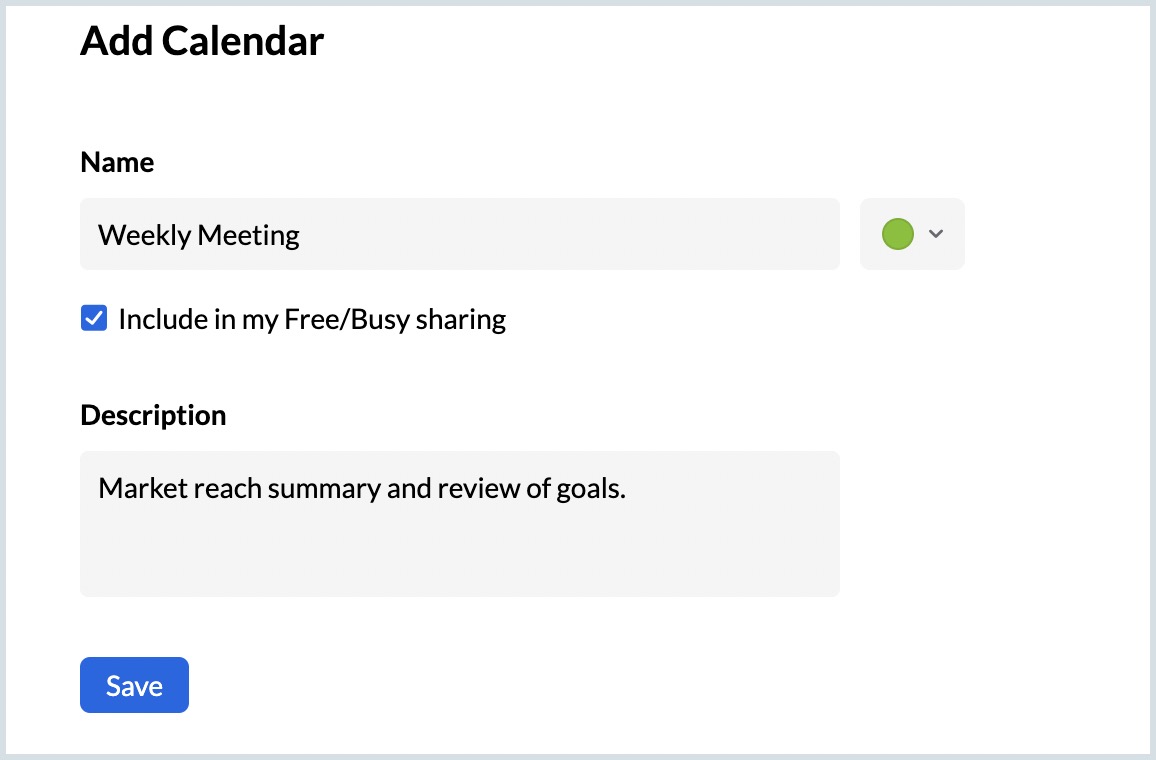Screen dimensions: 1156x760
Task: Click the word "Market" in the description
Action: tap(136, 489)
